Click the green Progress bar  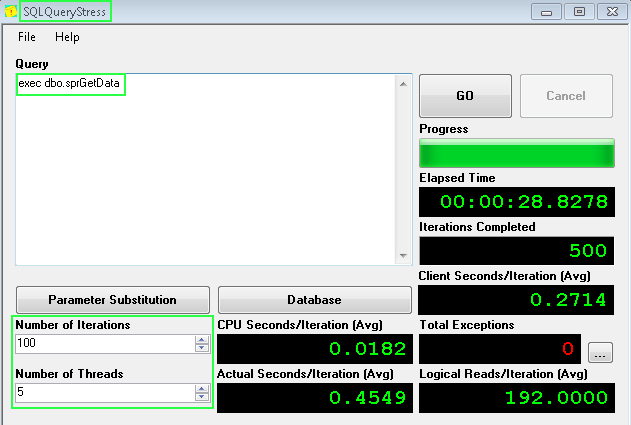[x=517, y=153]
